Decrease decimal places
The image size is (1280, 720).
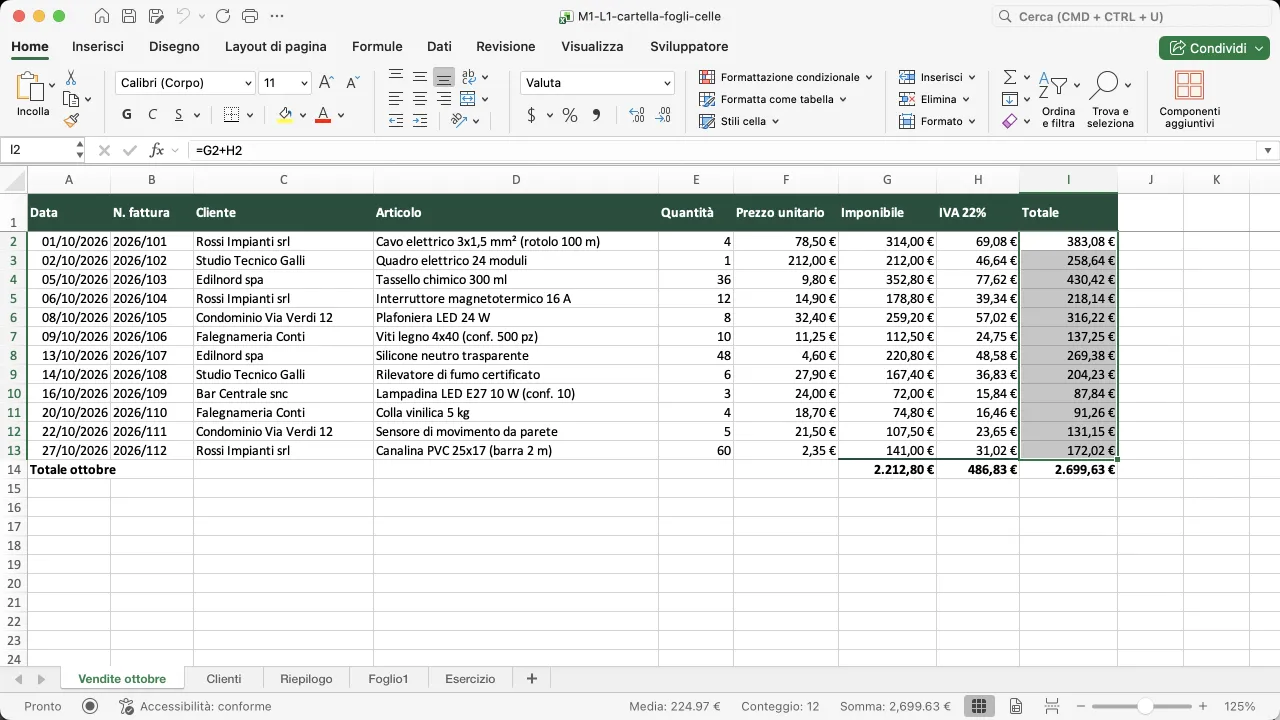(665, 115)
